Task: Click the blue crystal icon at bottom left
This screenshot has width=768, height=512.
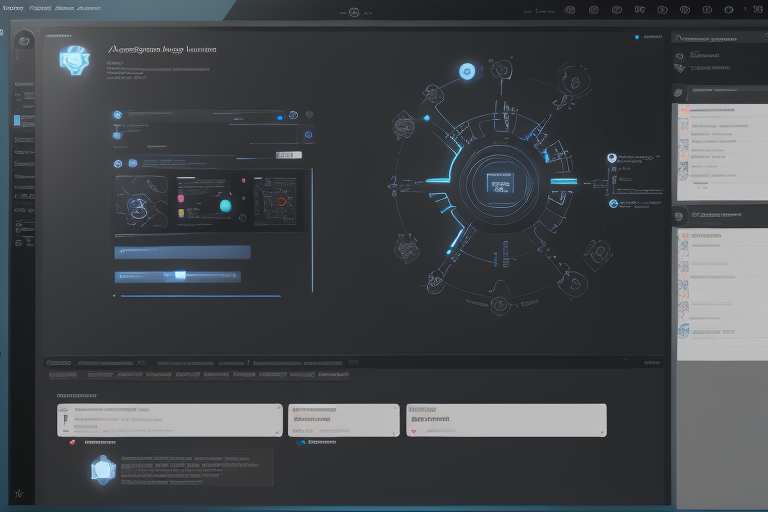Action: tap(103, 468)
